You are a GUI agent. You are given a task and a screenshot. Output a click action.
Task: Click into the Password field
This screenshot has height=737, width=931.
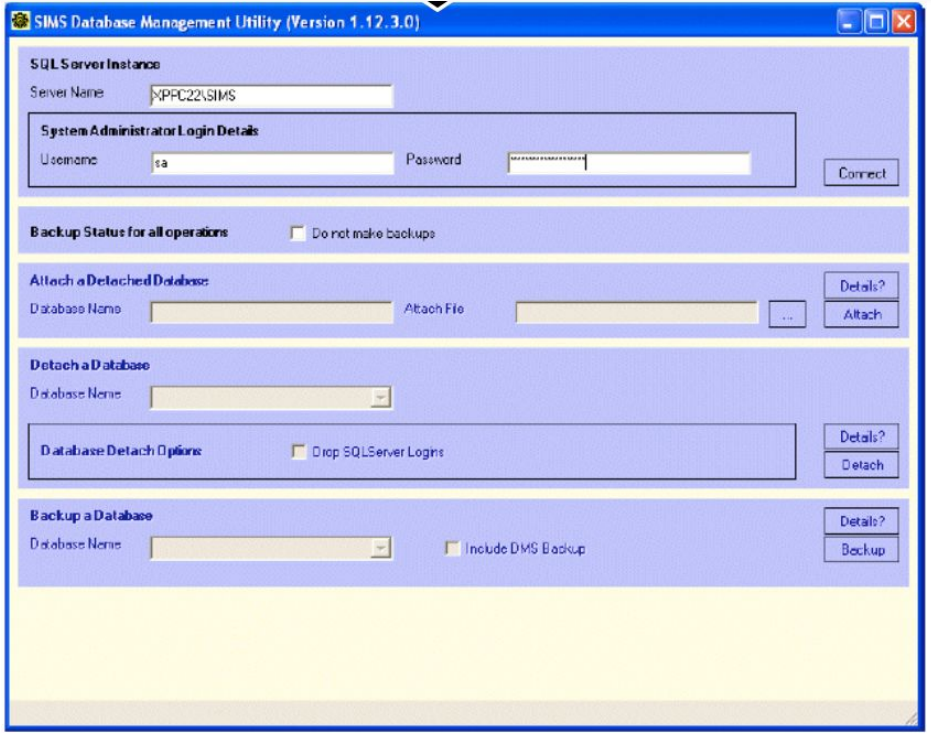pos(628,163)
